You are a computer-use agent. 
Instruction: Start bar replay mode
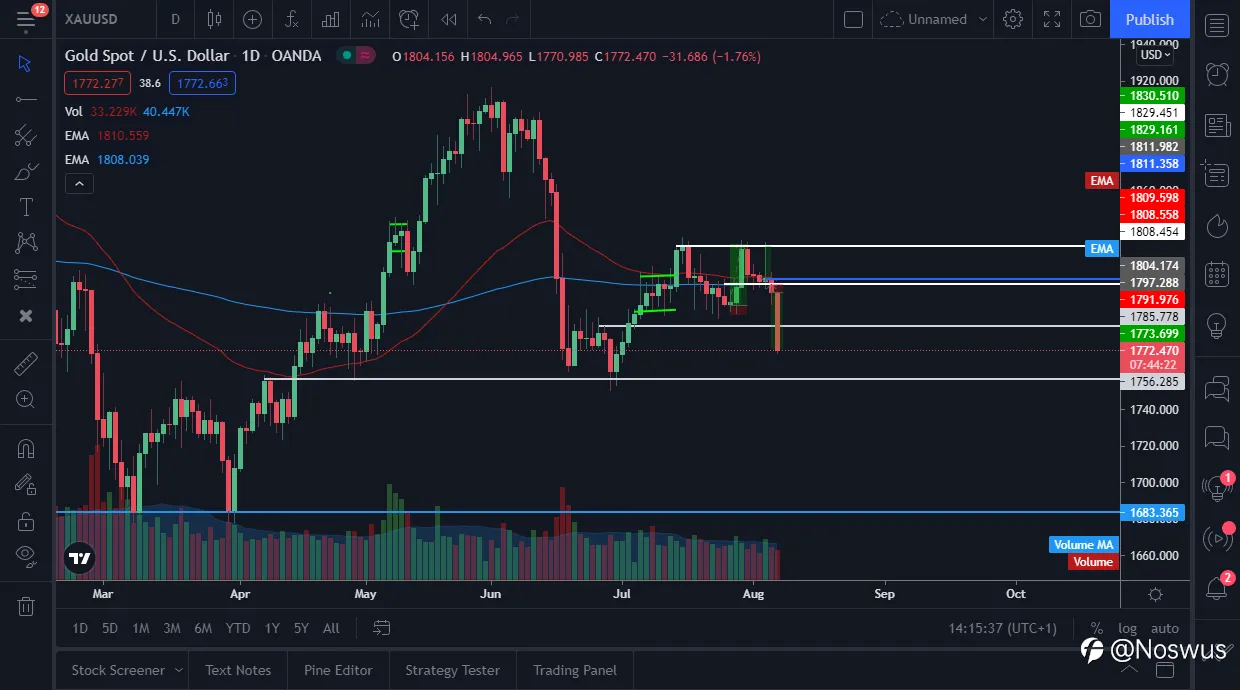pyautogui.click(x=449, y=19)
